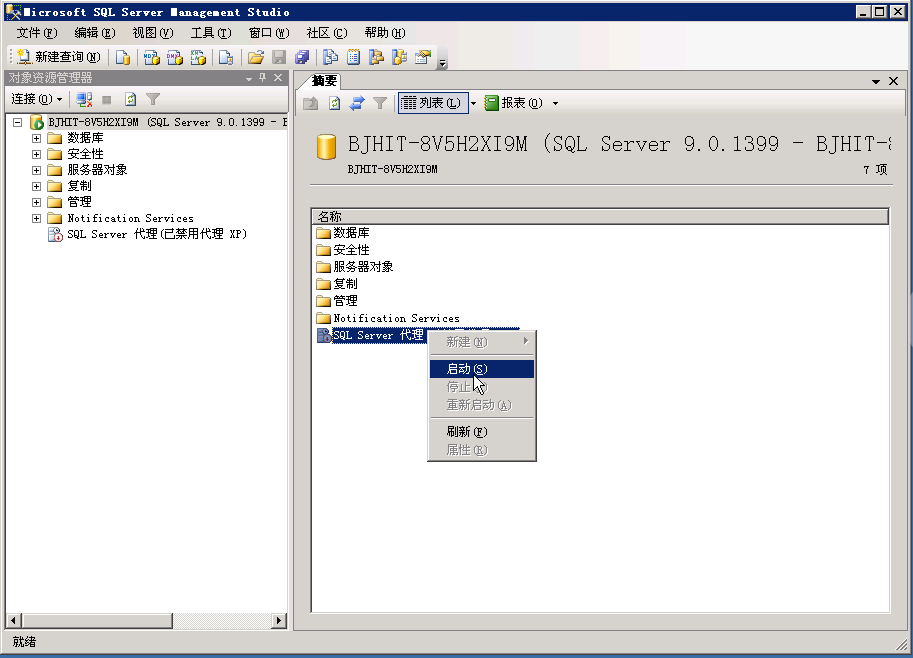Image resolution: width=913 pixels, height=658 pixels.
Task: Select 管理 folder in the summary list
Action: click(x=337, y=301)
